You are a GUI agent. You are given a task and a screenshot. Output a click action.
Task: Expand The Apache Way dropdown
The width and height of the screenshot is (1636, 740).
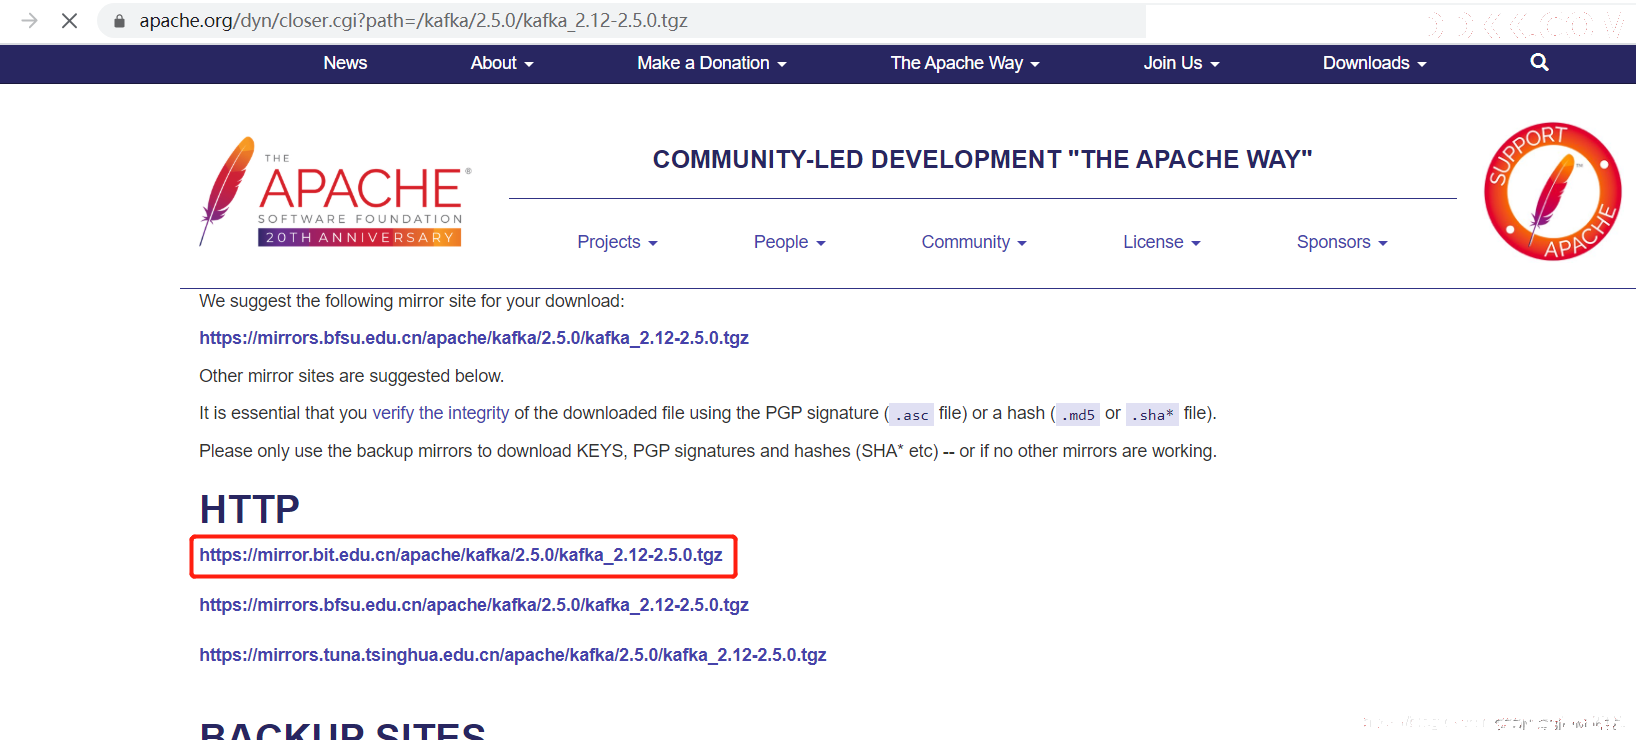click(x=965, y=63)
